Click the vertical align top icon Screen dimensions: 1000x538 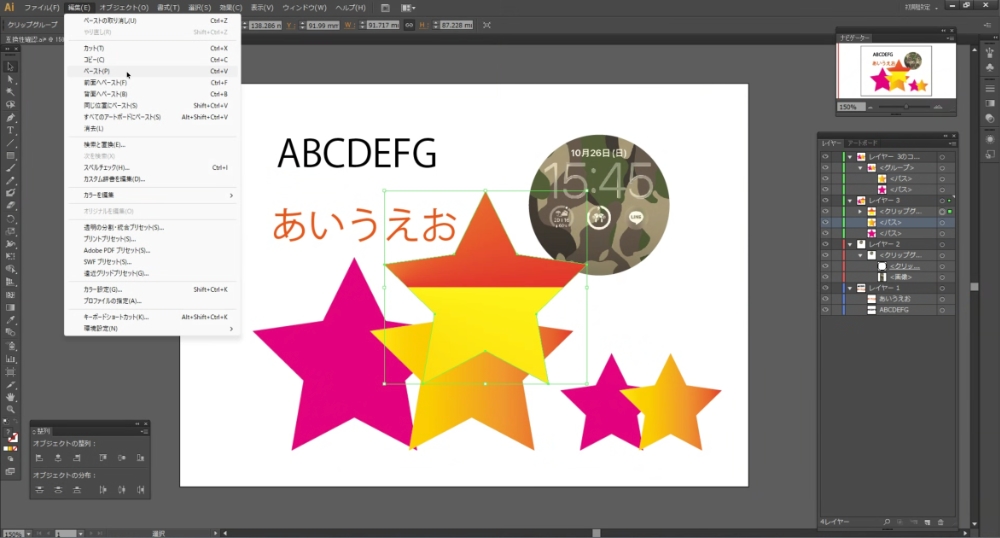tap(101, 457)
